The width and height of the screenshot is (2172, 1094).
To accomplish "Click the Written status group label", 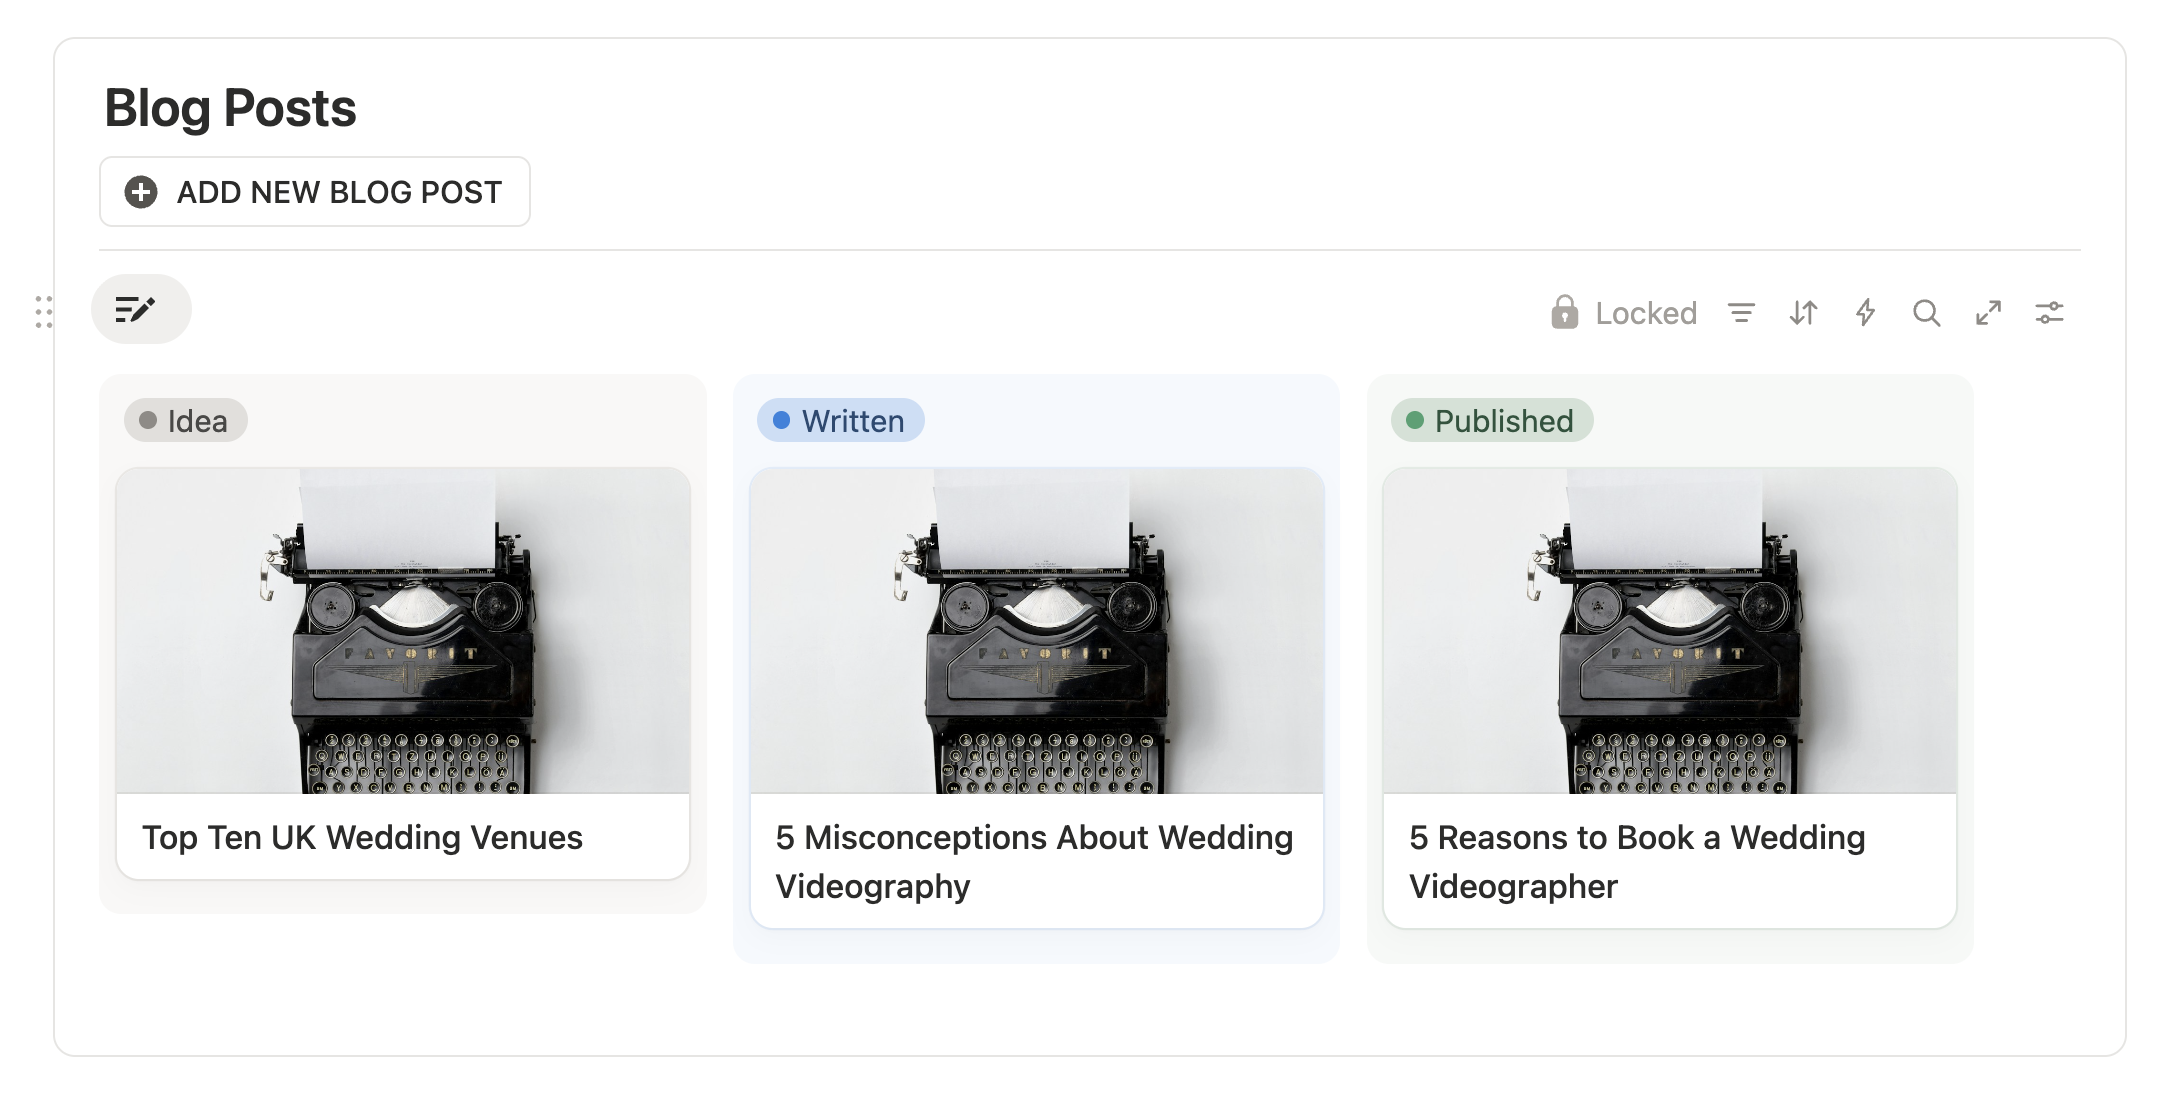I will pyautogui.click(x=840, y=421).
